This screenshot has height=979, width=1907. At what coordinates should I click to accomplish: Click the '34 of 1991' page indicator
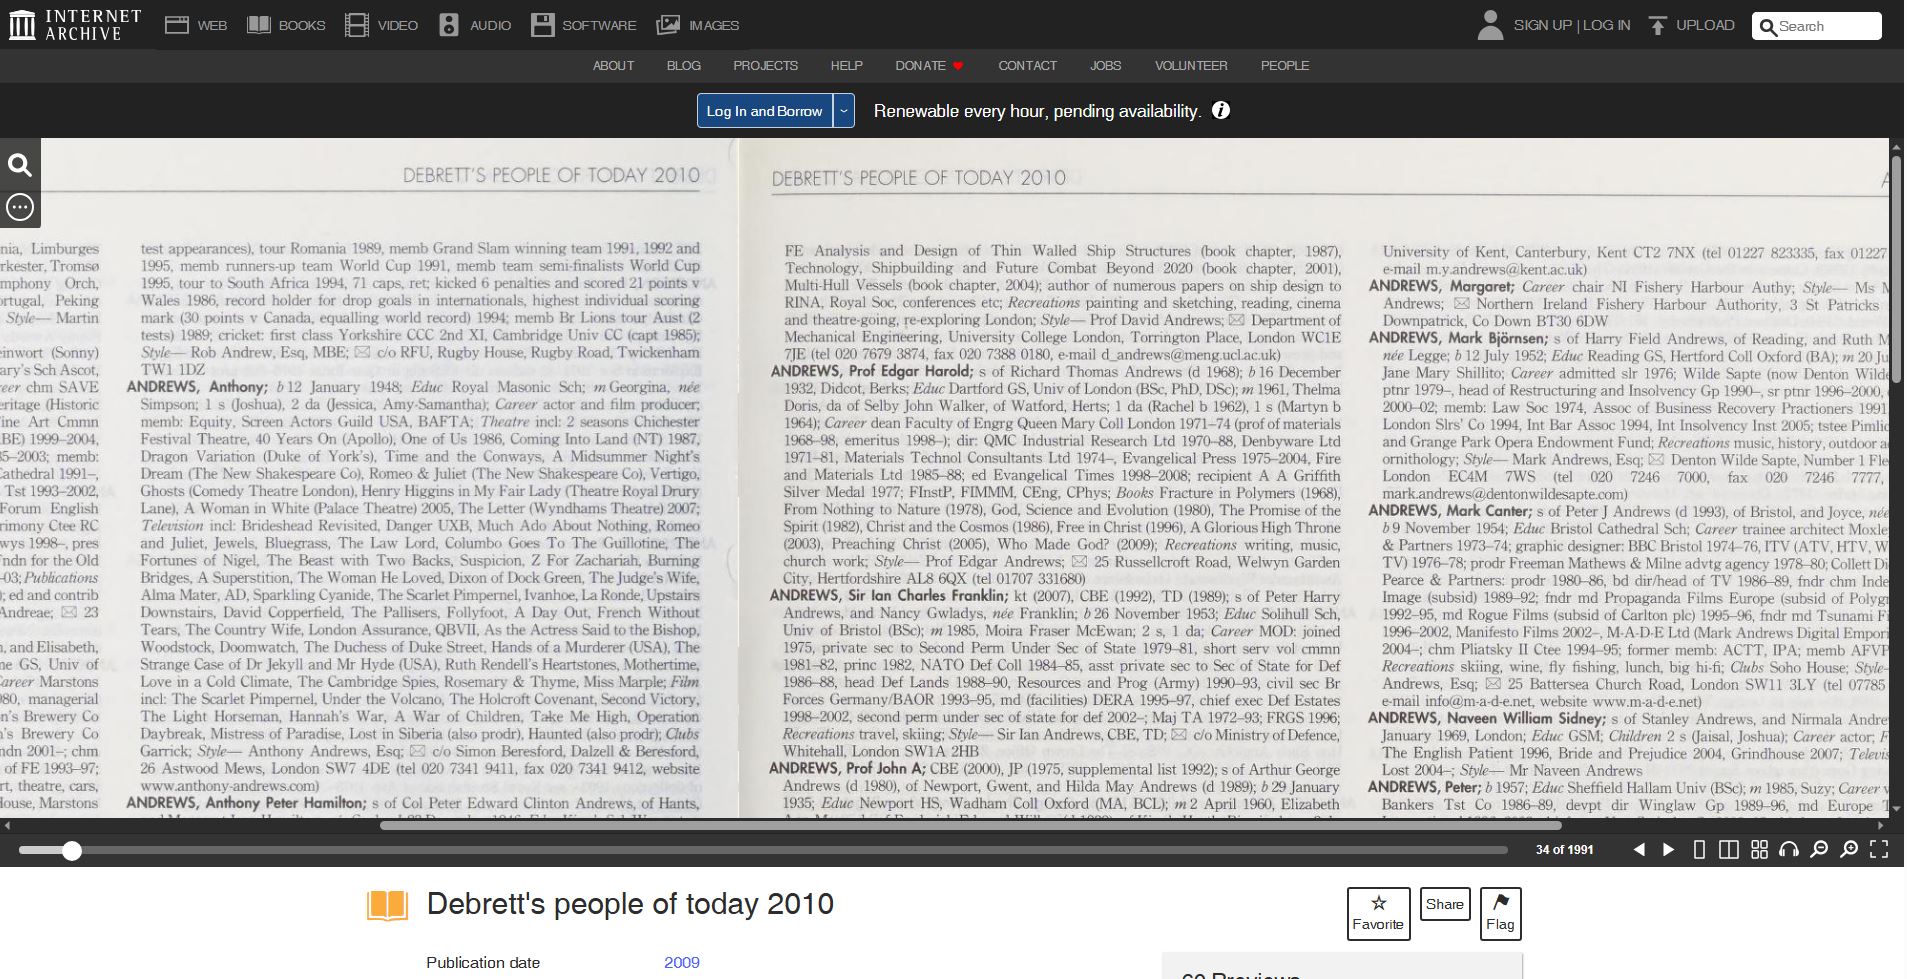click(x=1565, y=849)
